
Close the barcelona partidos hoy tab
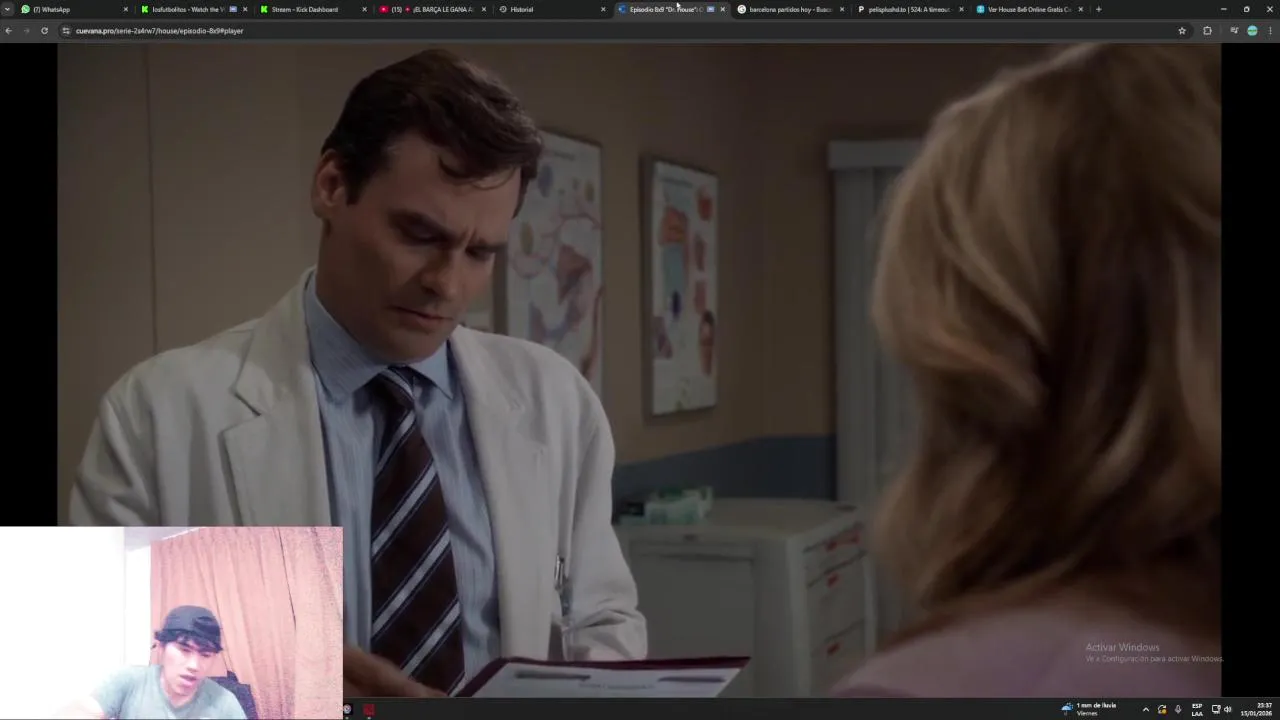pos(842,9)
